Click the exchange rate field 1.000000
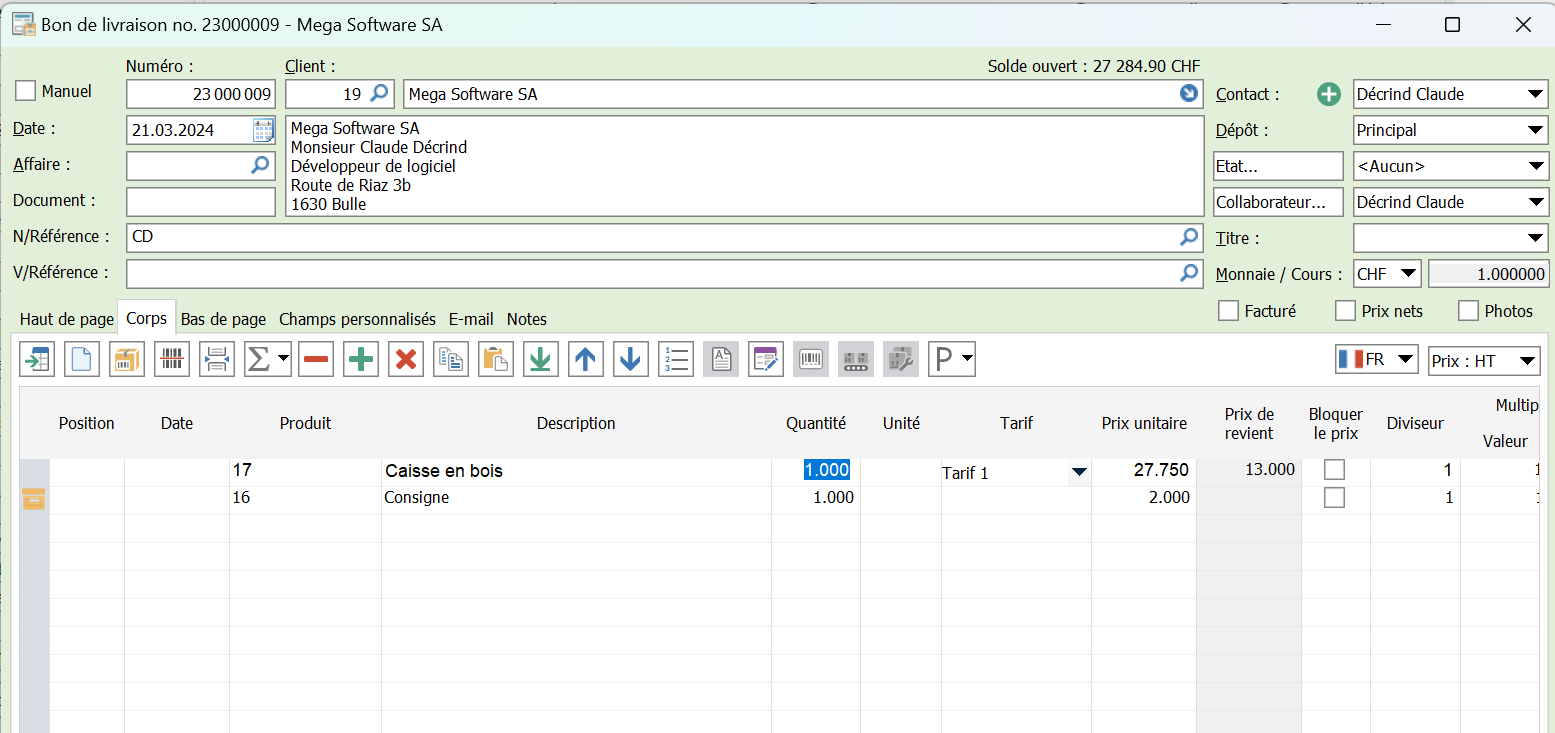Image resolution: width=1555 pixels, height=733 pixels. (x=1489, y=274)
